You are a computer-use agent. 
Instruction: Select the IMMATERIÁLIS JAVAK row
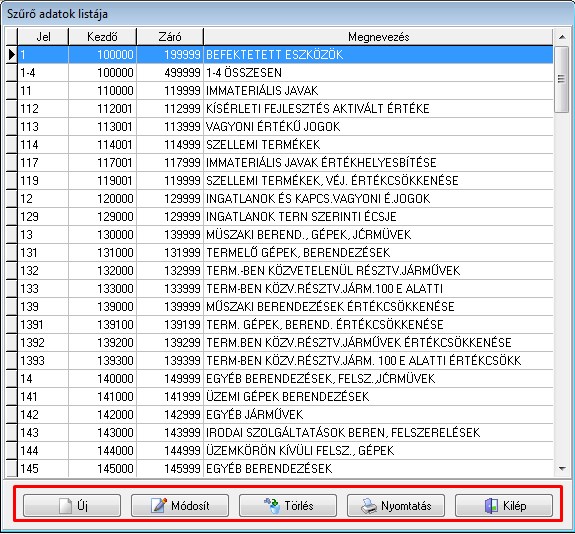(x=285, y=91)
